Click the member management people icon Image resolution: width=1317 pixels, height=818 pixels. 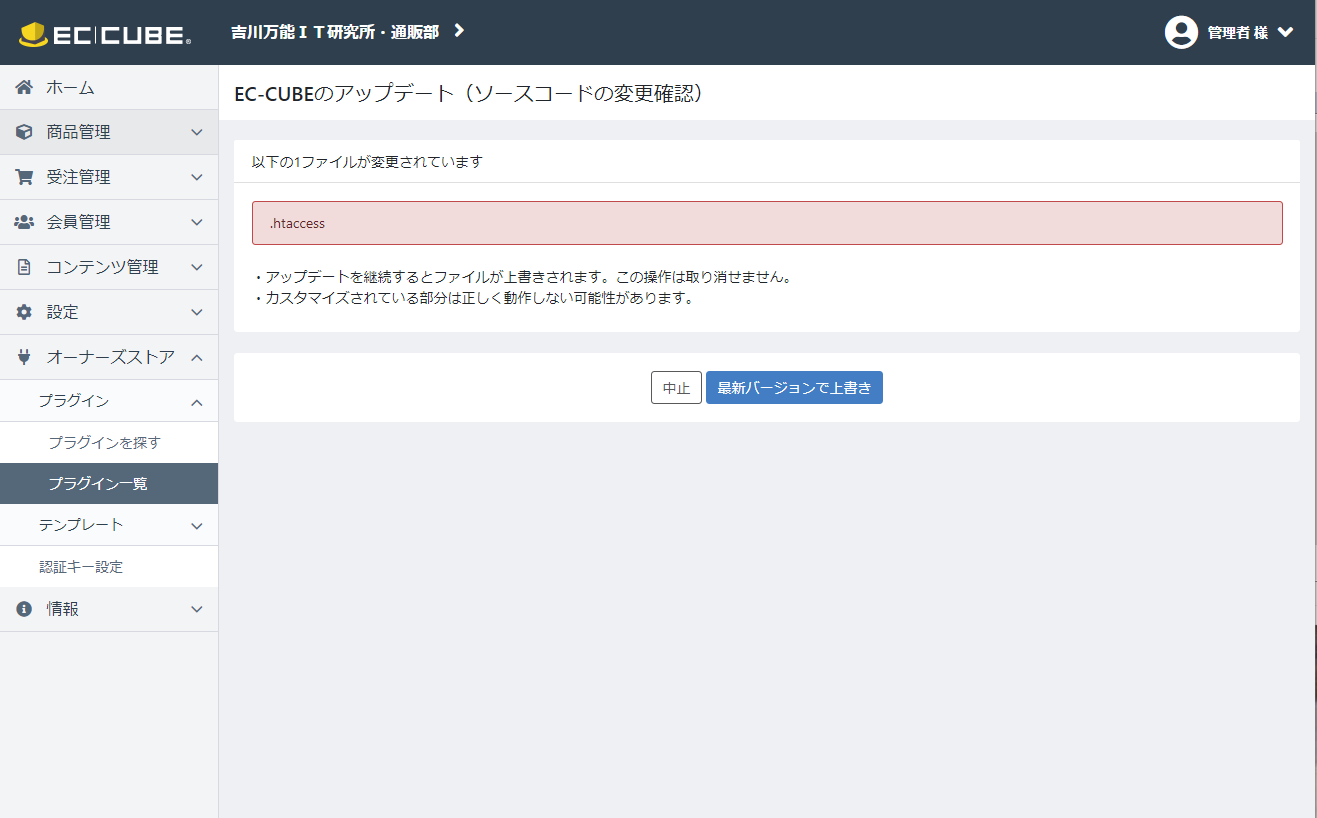[x=25, y=222]
